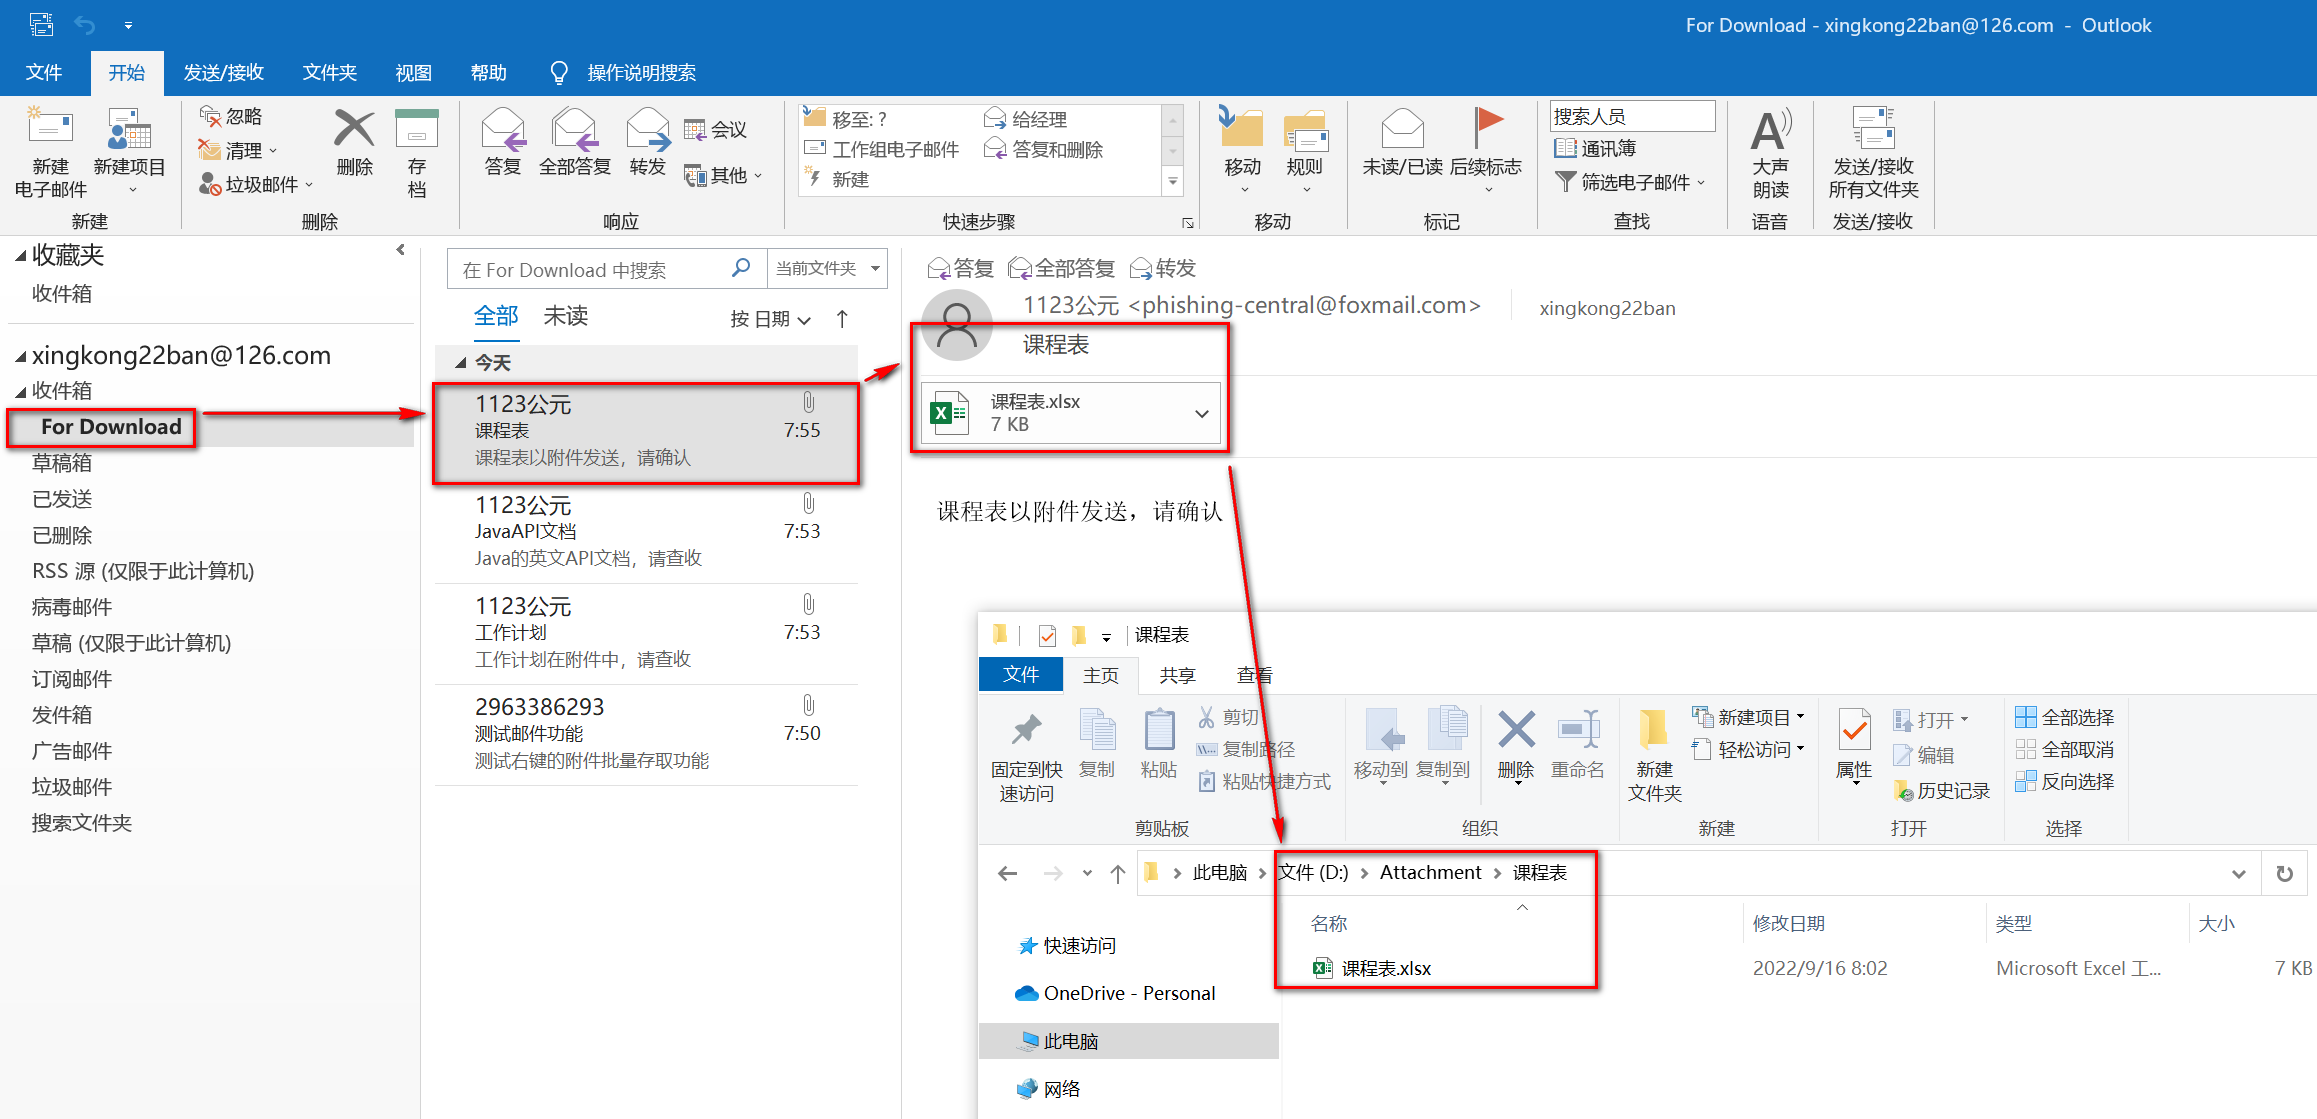Open the 共享 tab in File Explorer
Image resolution: width=2317 pixels, height=1119 pixels.
pos(1177,674)
